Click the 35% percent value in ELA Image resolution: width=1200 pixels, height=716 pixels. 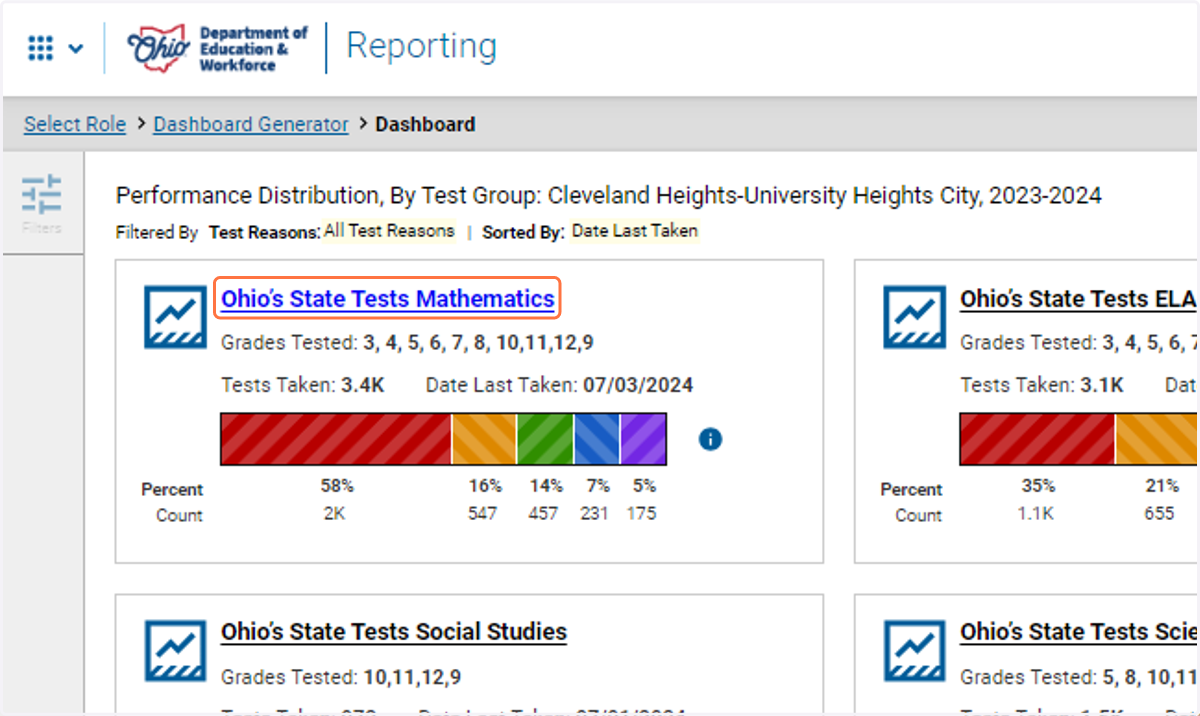click(x=1038, y=486)
